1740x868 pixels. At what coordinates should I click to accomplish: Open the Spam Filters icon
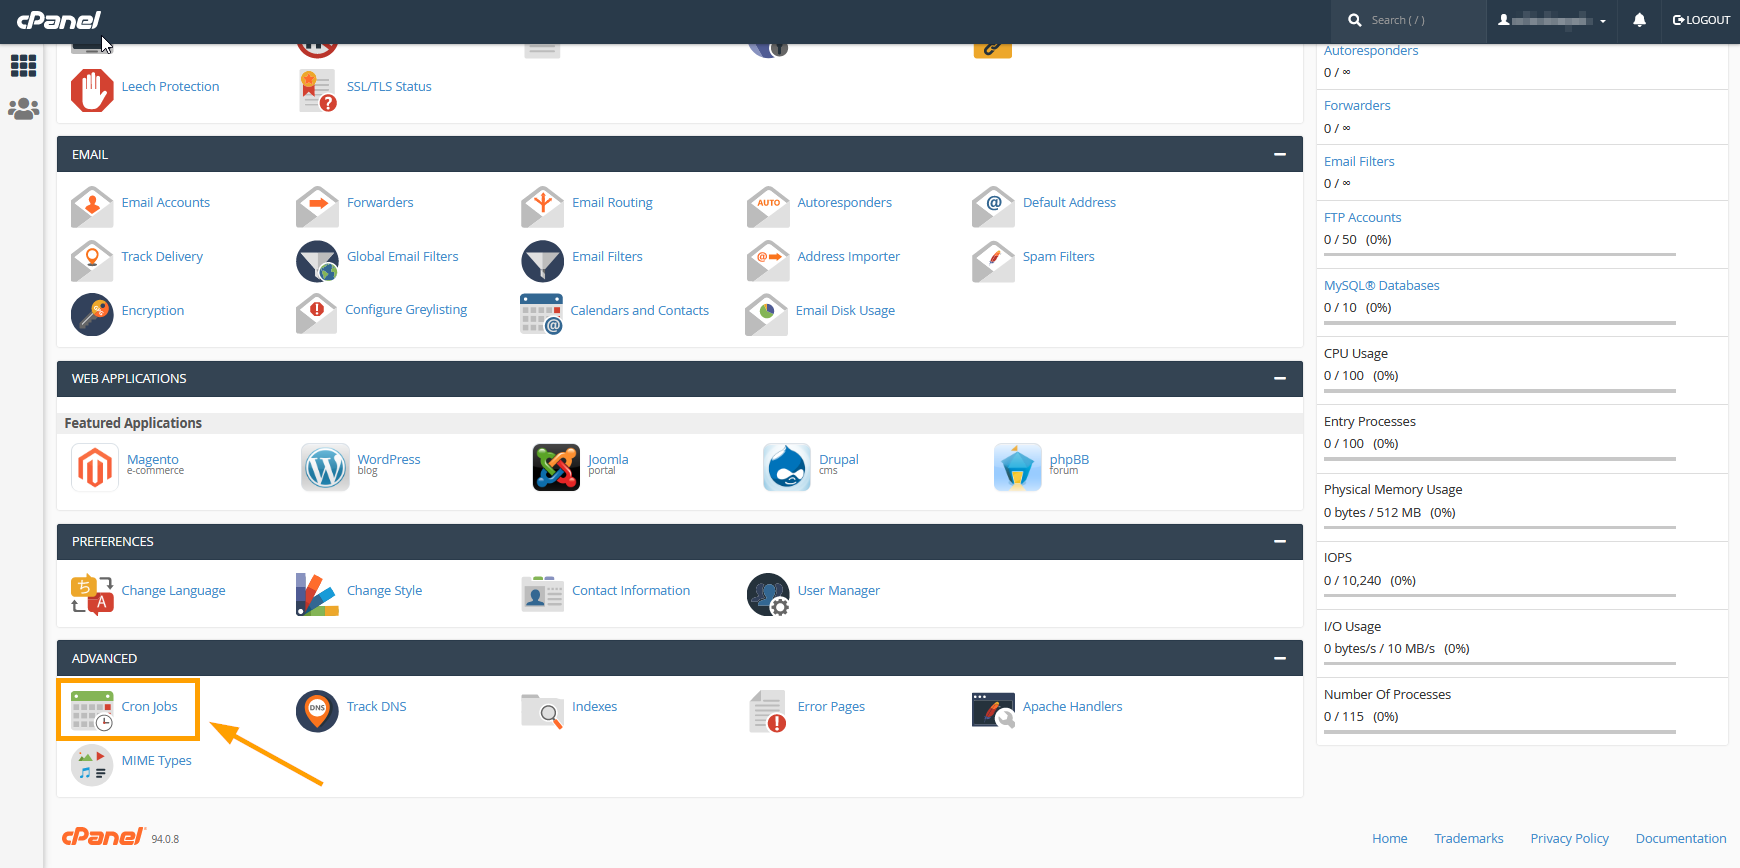tap(993, 260)
